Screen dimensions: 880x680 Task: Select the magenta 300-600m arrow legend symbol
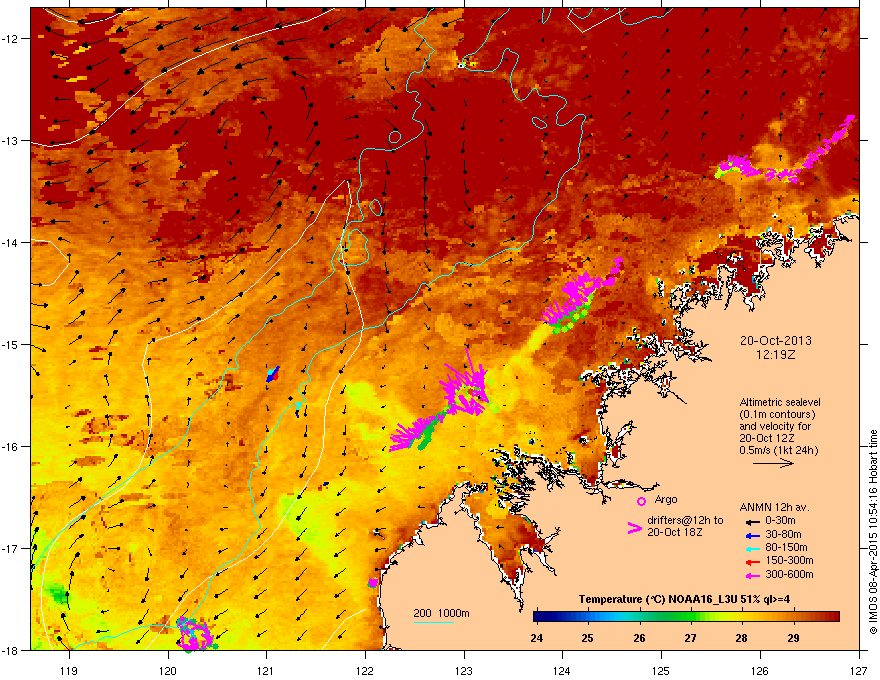751,575
